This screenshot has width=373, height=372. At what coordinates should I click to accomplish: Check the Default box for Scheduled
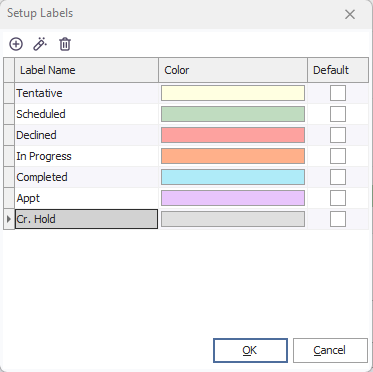click(338, 114)
